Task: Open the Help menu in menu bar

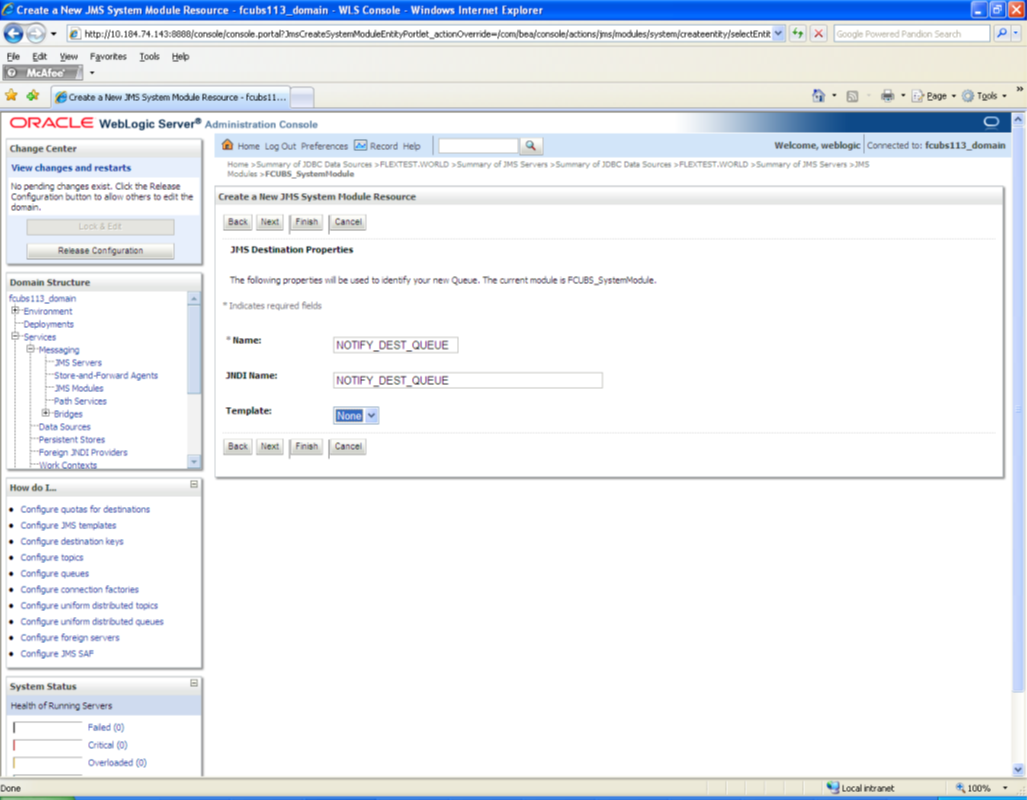Action: [x=180, y=56]
